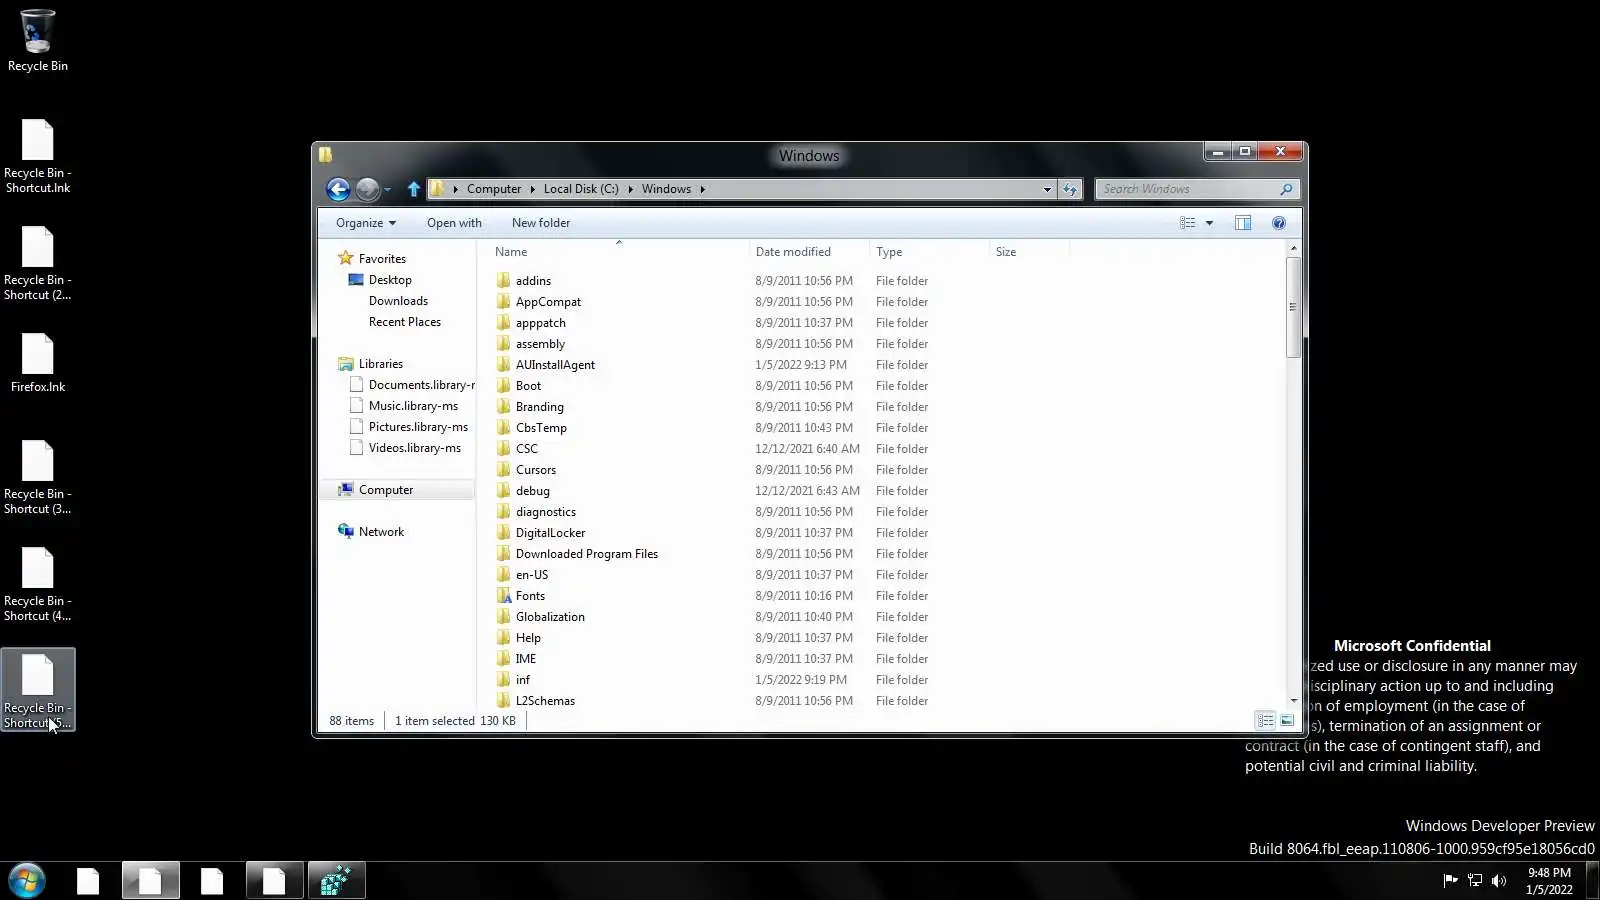The image size is (1600, 900).
Task: Sort by the Name column header
Action: coord(618,252)
